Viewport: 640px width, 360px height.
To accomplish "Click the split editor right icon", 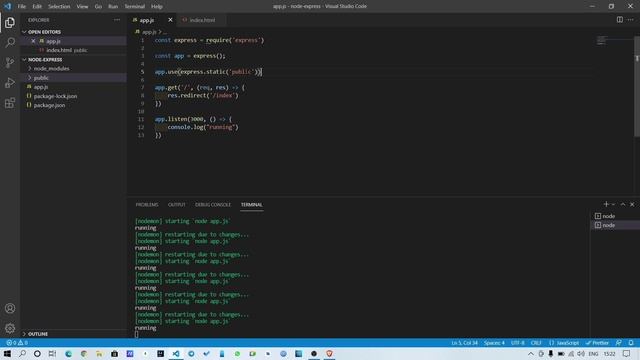I will pyautogui.click(x=620, y=20).
